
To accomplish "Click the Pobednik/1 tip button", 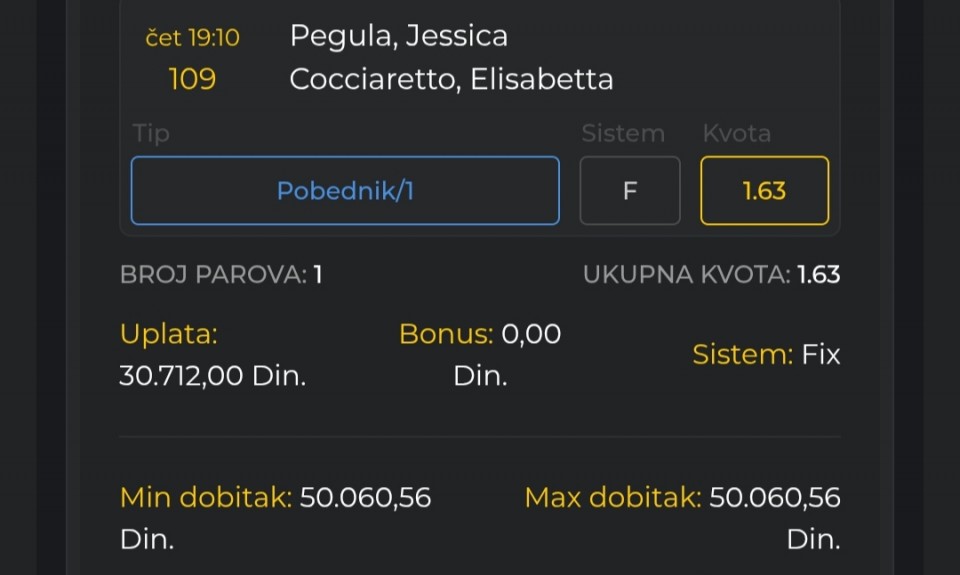I will click(345, 190).
